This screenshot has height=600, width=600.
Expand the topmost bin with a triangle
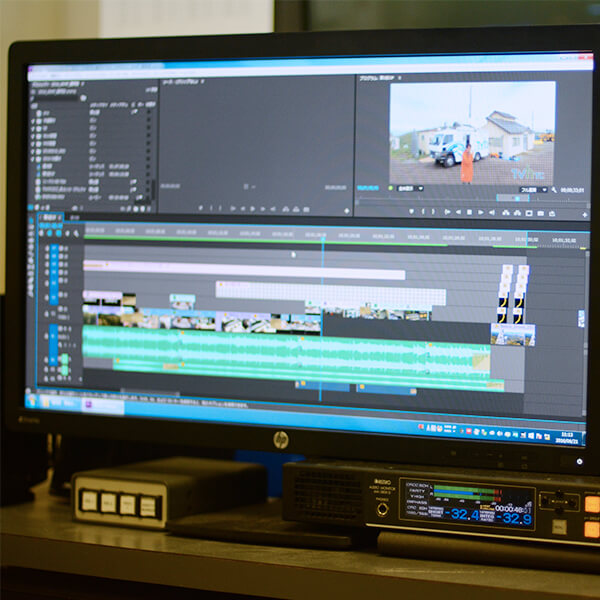[x=33, y=121]
